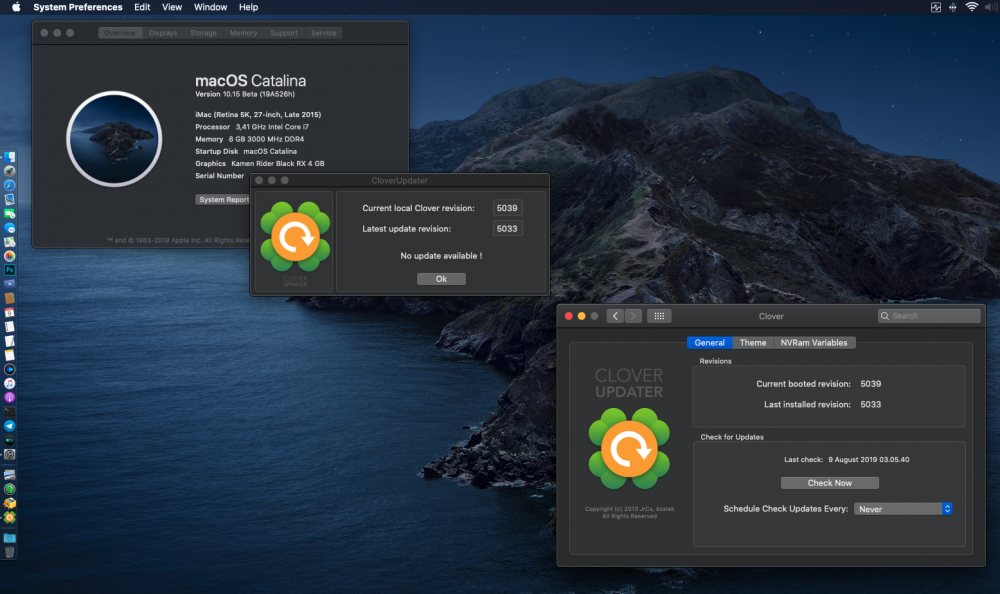Screen dimensions: 1000x594
Task: Click large Clover Updater logo in preferences
Action: coord(629,449)
